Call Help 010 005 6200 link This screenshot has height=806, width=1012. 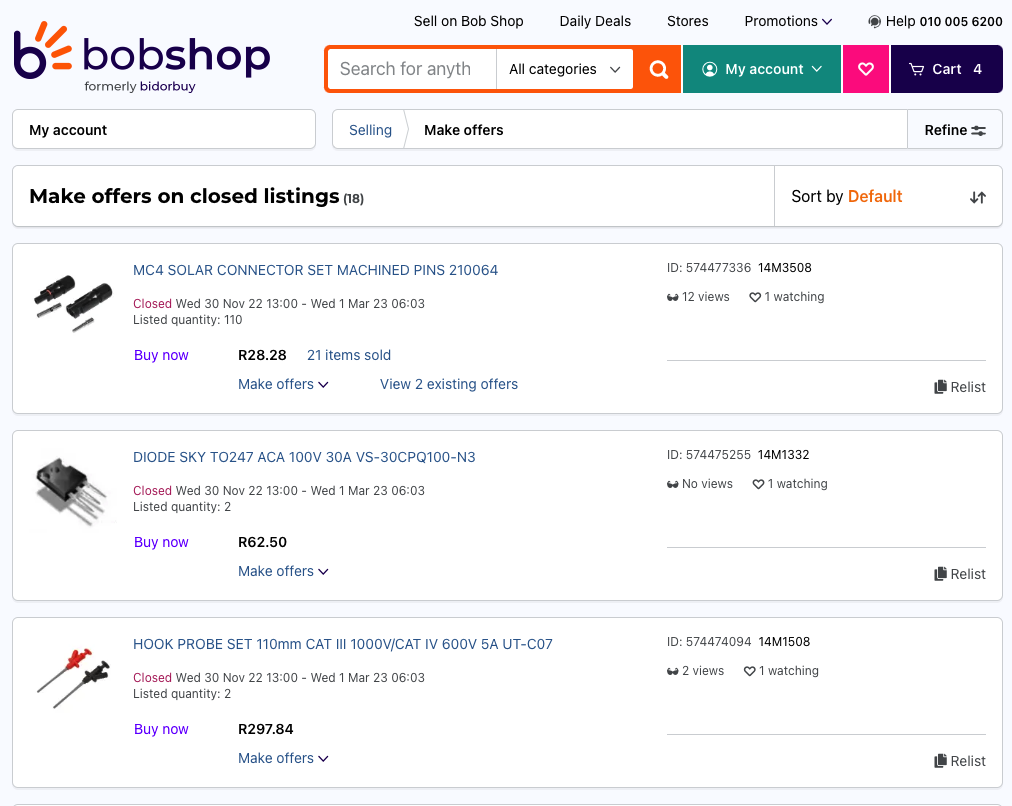[x=935, y=21]
